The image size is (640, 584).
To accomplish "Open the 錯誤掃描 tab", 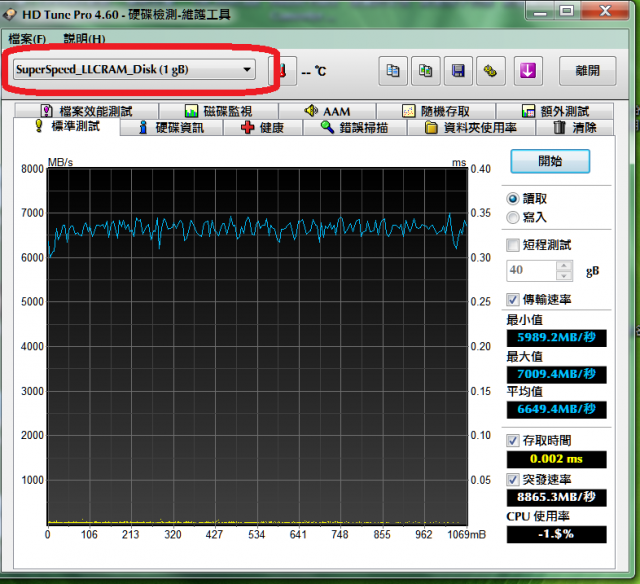I will [x=354, y=128].
